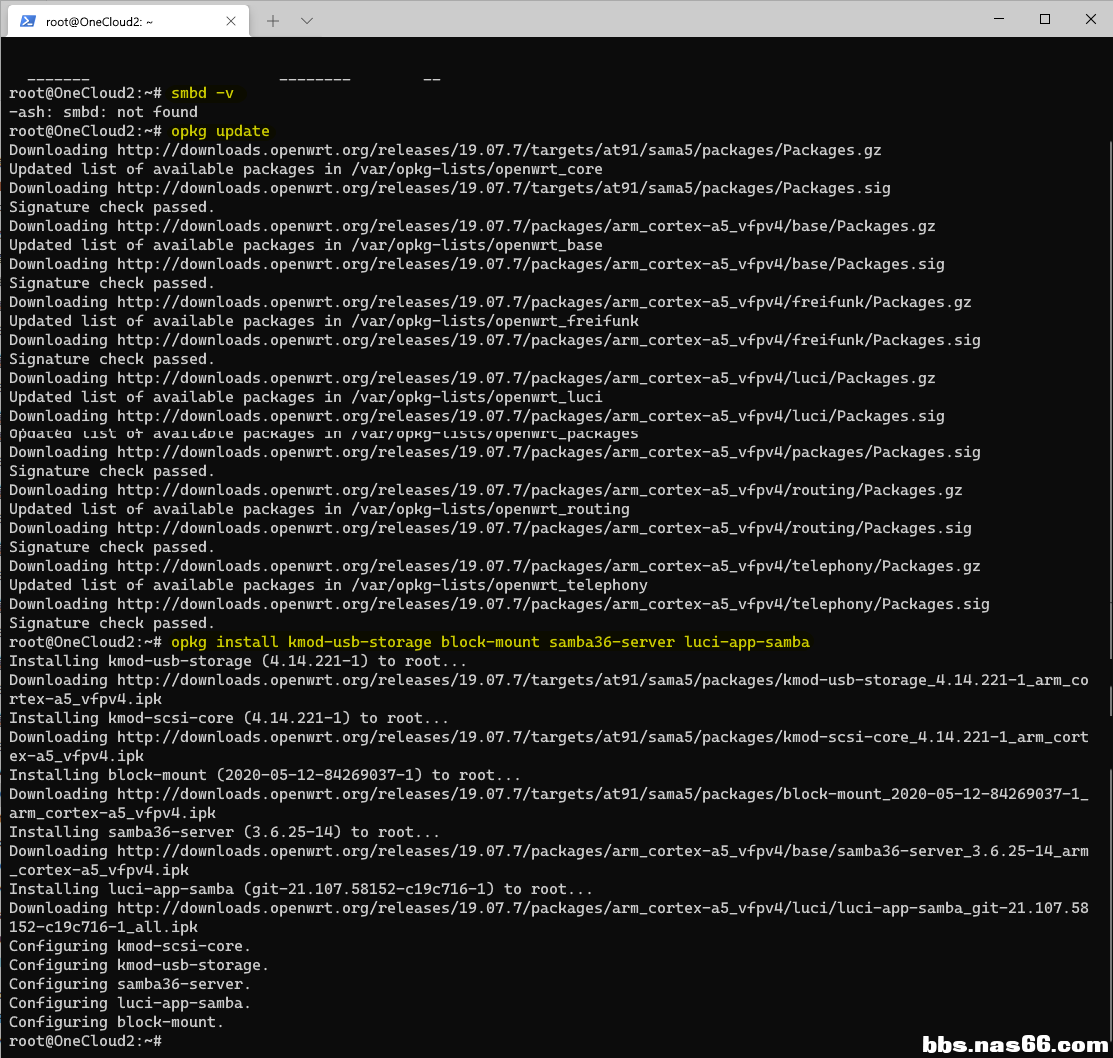Maximize the terminal window
Screen dimensions: 1113x1058
point(1044,19)
